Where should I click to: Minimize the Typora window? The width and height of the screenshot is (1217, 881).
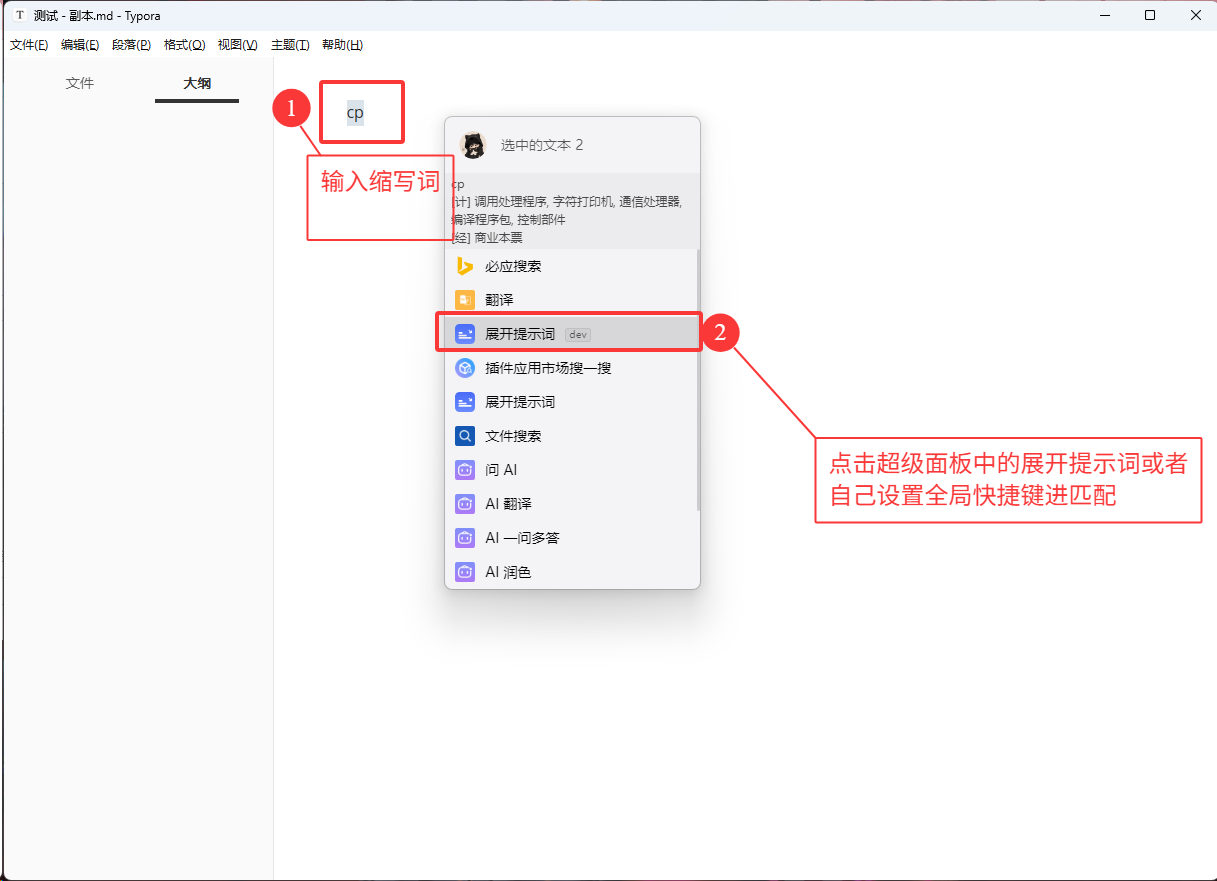pos(1105,15)
